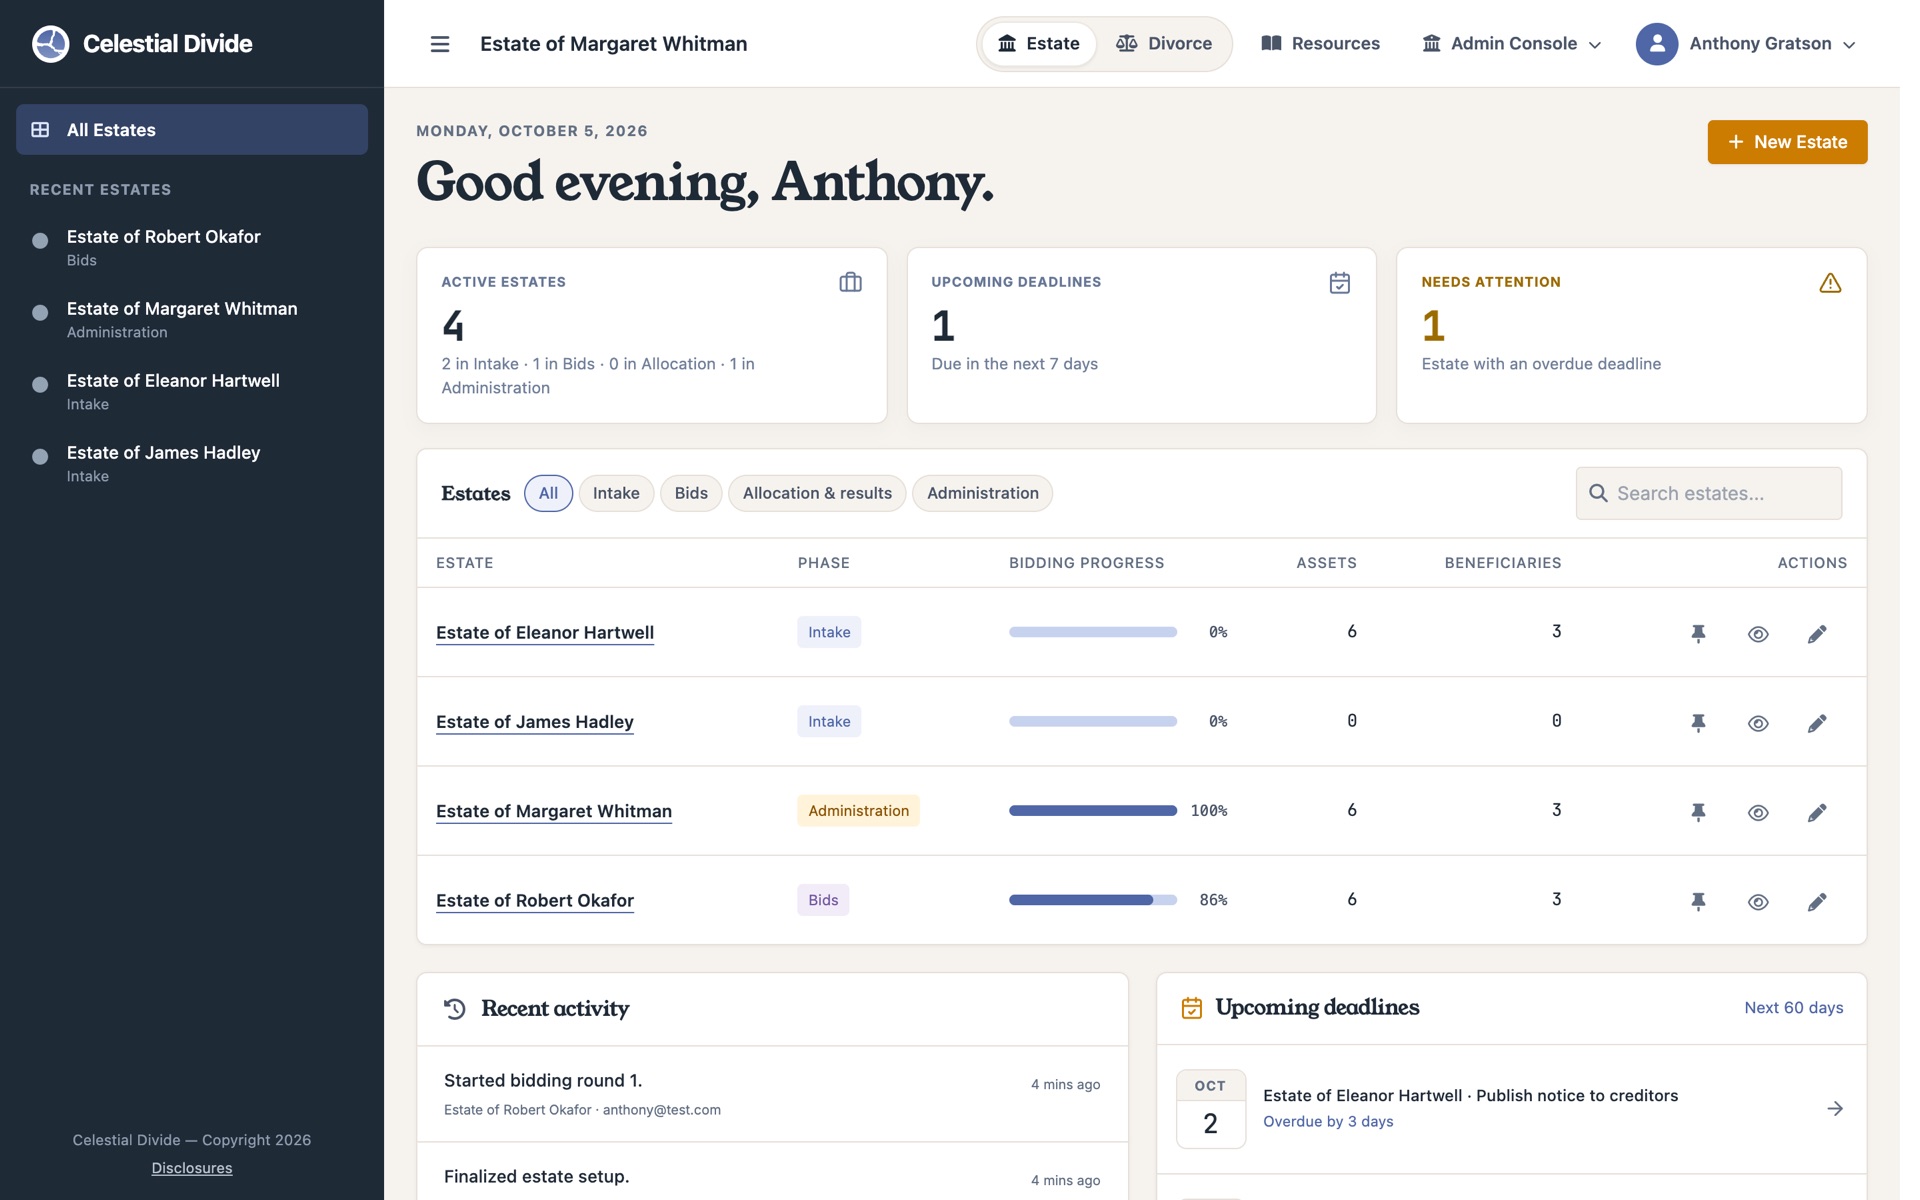This screenshot has height=1200, width=1920.
Task: Create a New Estate
Action: [1787, 142]
